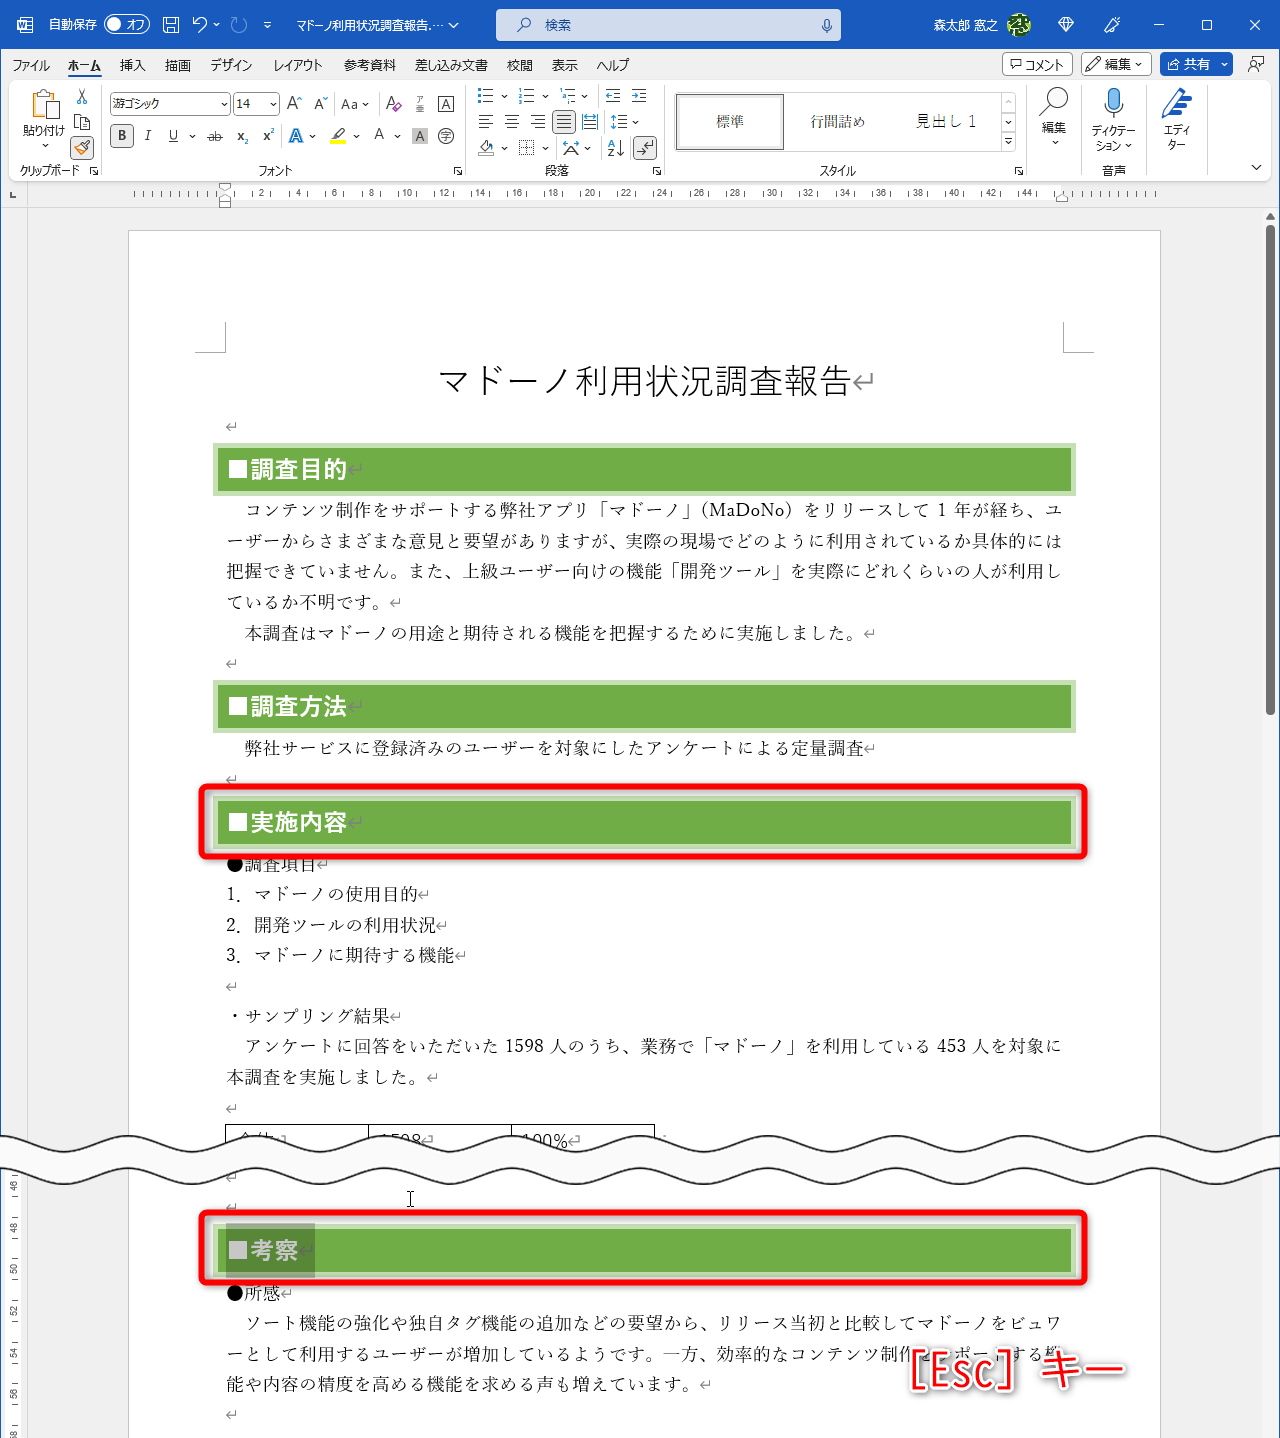Open the 校閲 ribbon tab

coord(519,64)
